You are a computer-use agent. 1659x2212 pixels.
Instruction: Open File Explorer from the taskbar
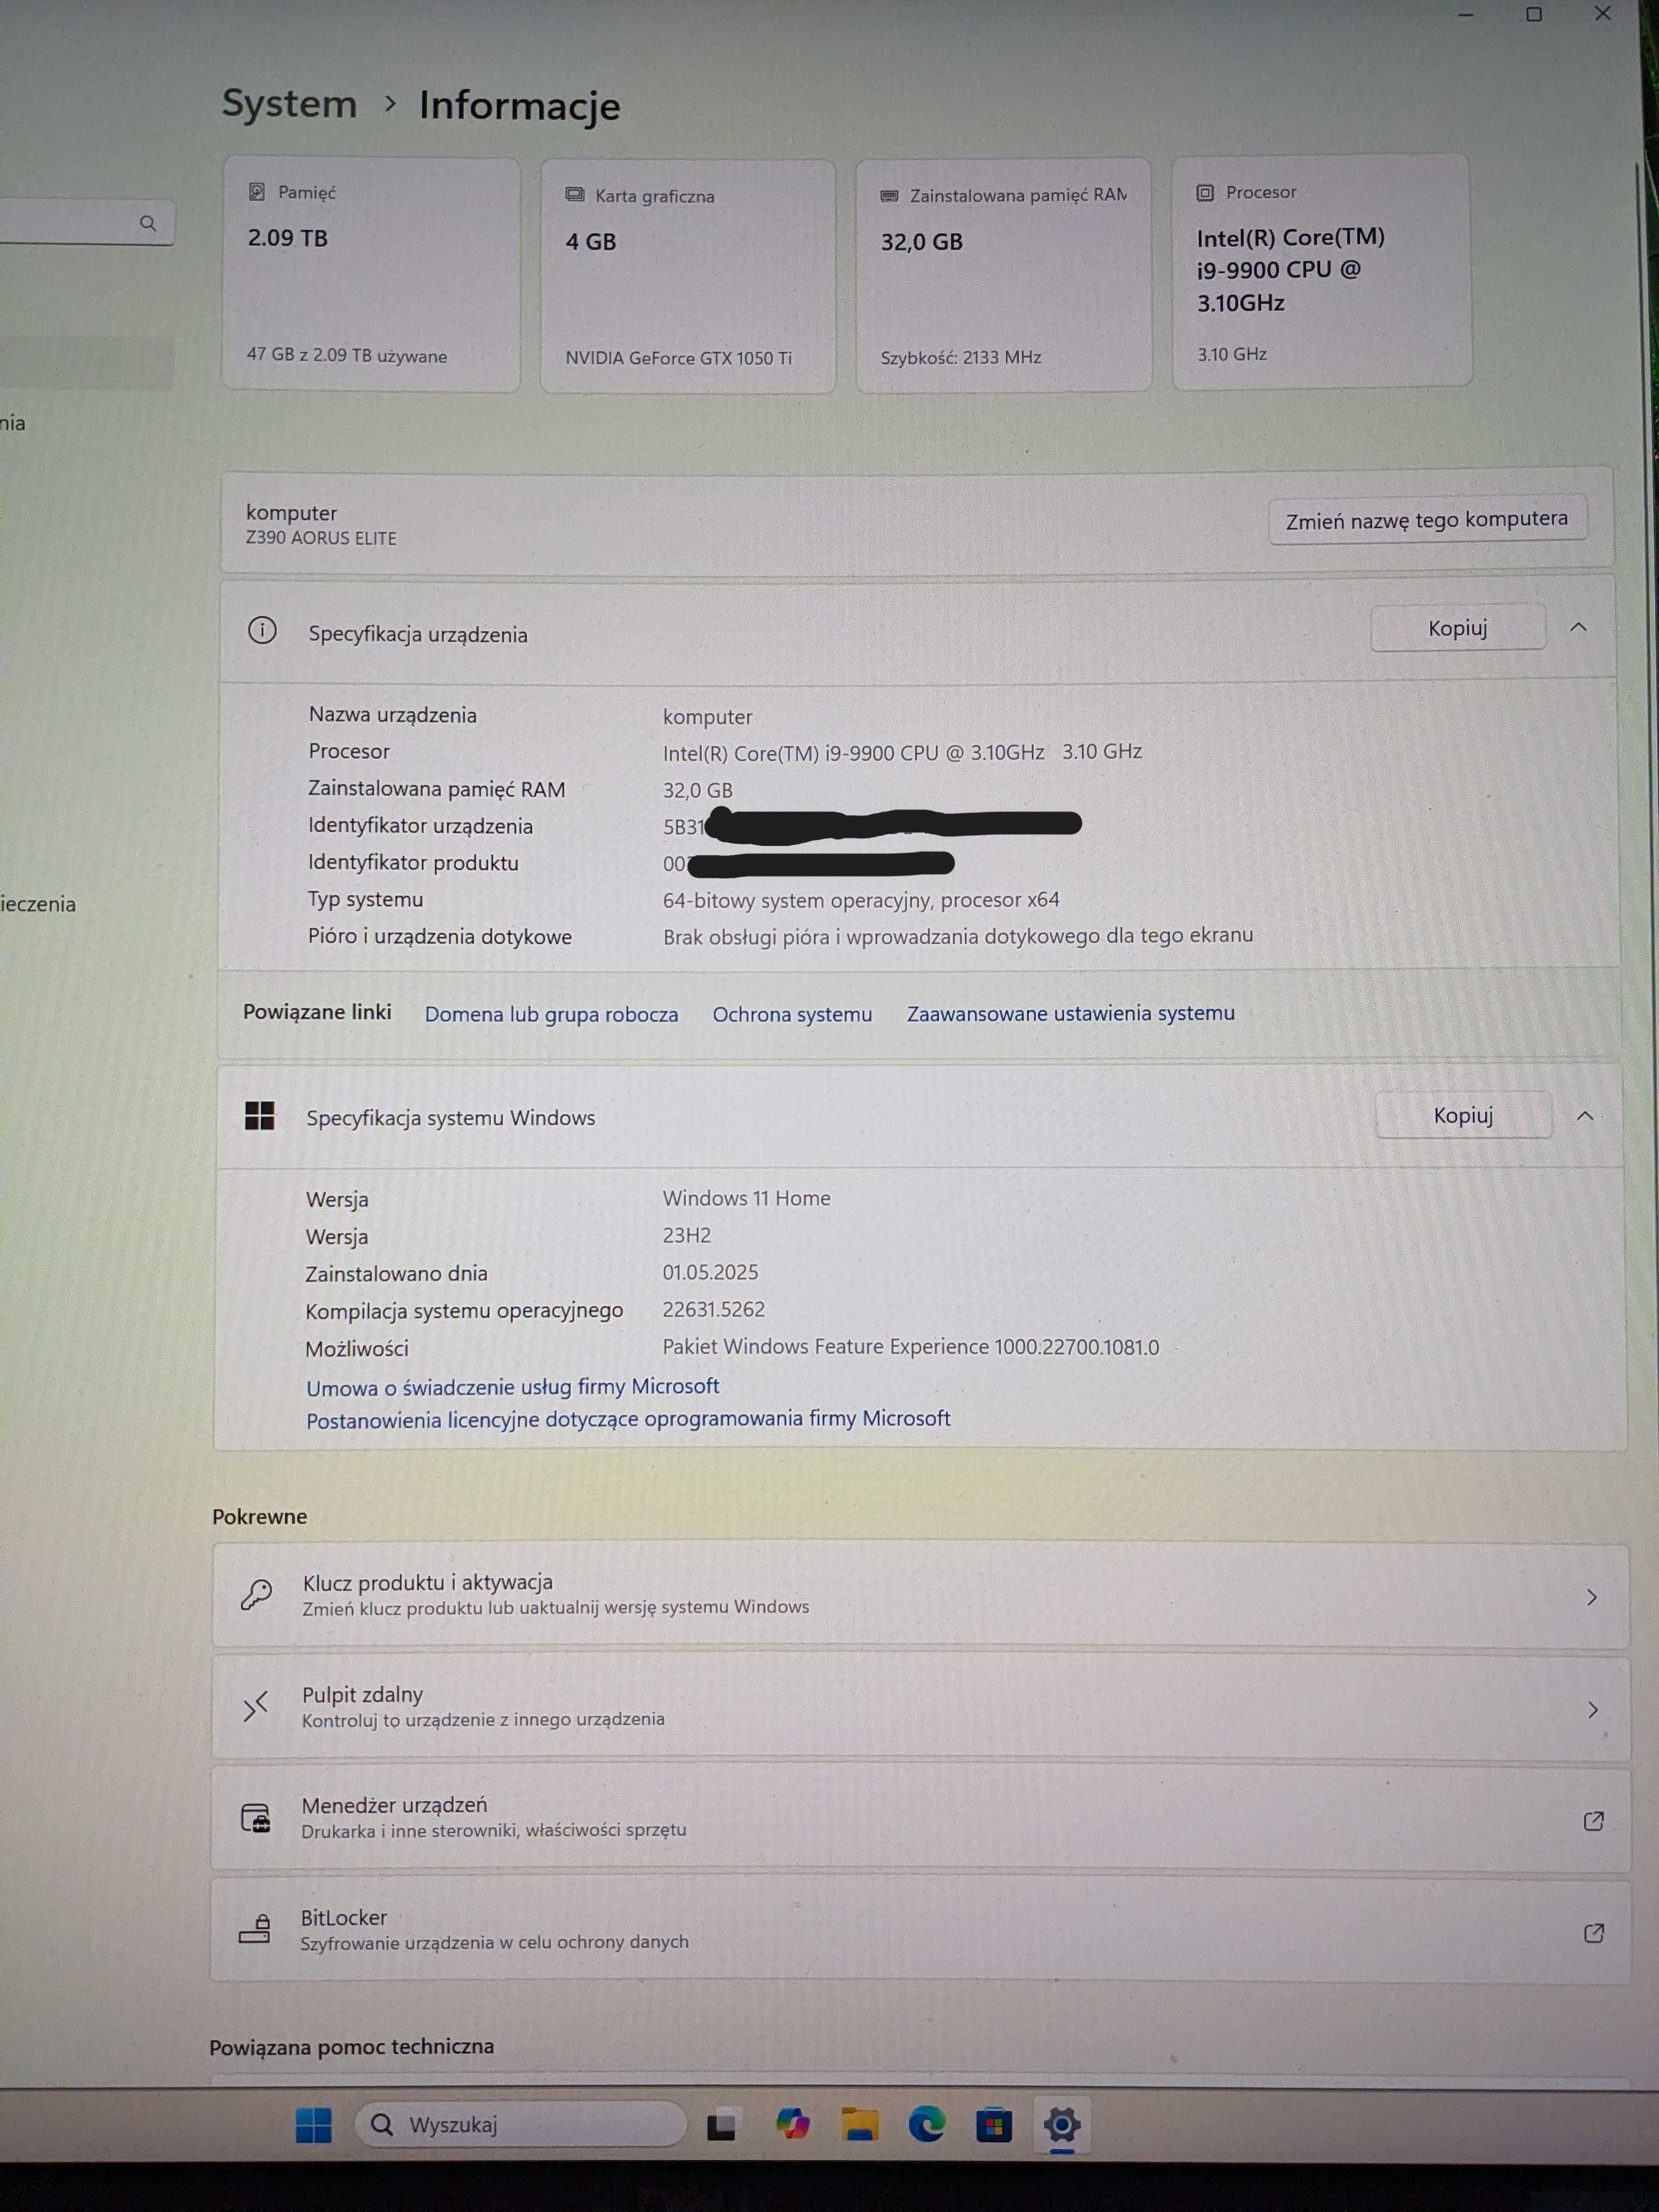[x=860, y=2124]
